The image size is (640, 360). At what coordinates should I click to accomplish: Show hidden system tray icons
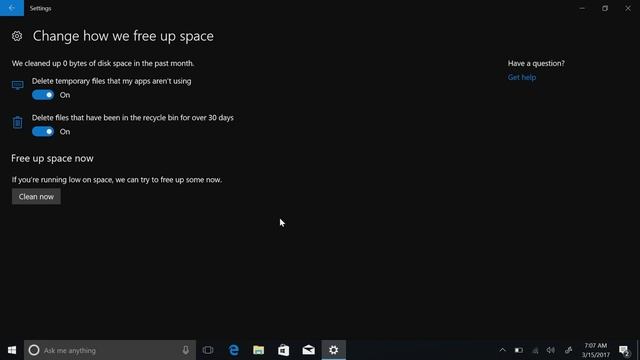coord(502,350)
